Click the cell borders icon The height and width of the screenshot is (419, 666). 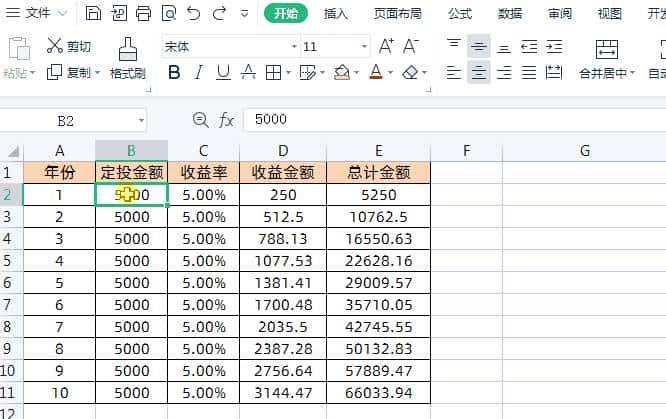(x=273, y=73)
